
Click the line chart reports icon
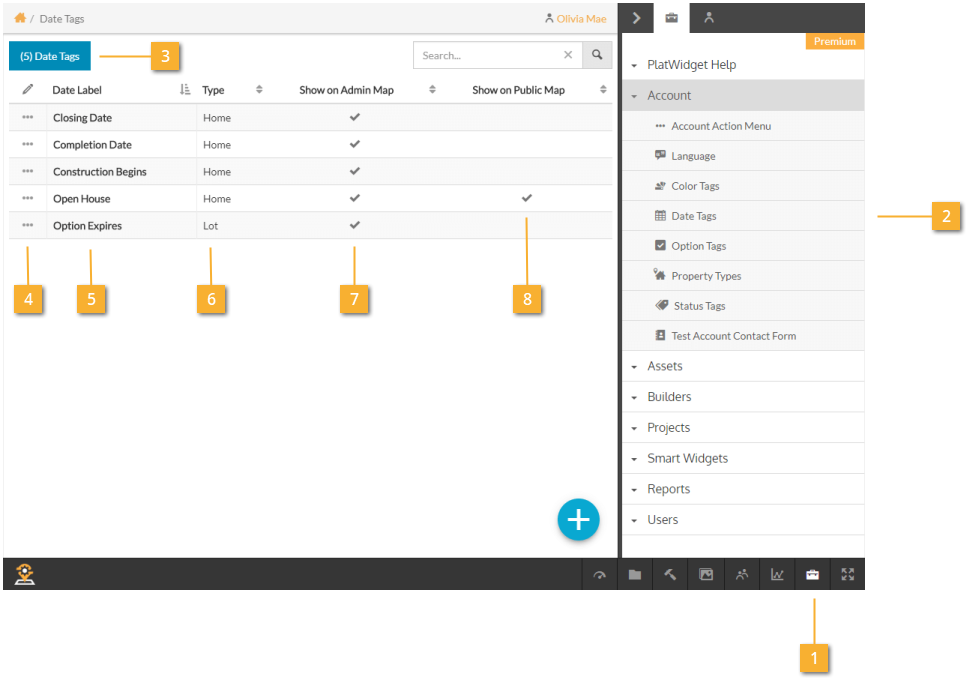coord(777,575)
